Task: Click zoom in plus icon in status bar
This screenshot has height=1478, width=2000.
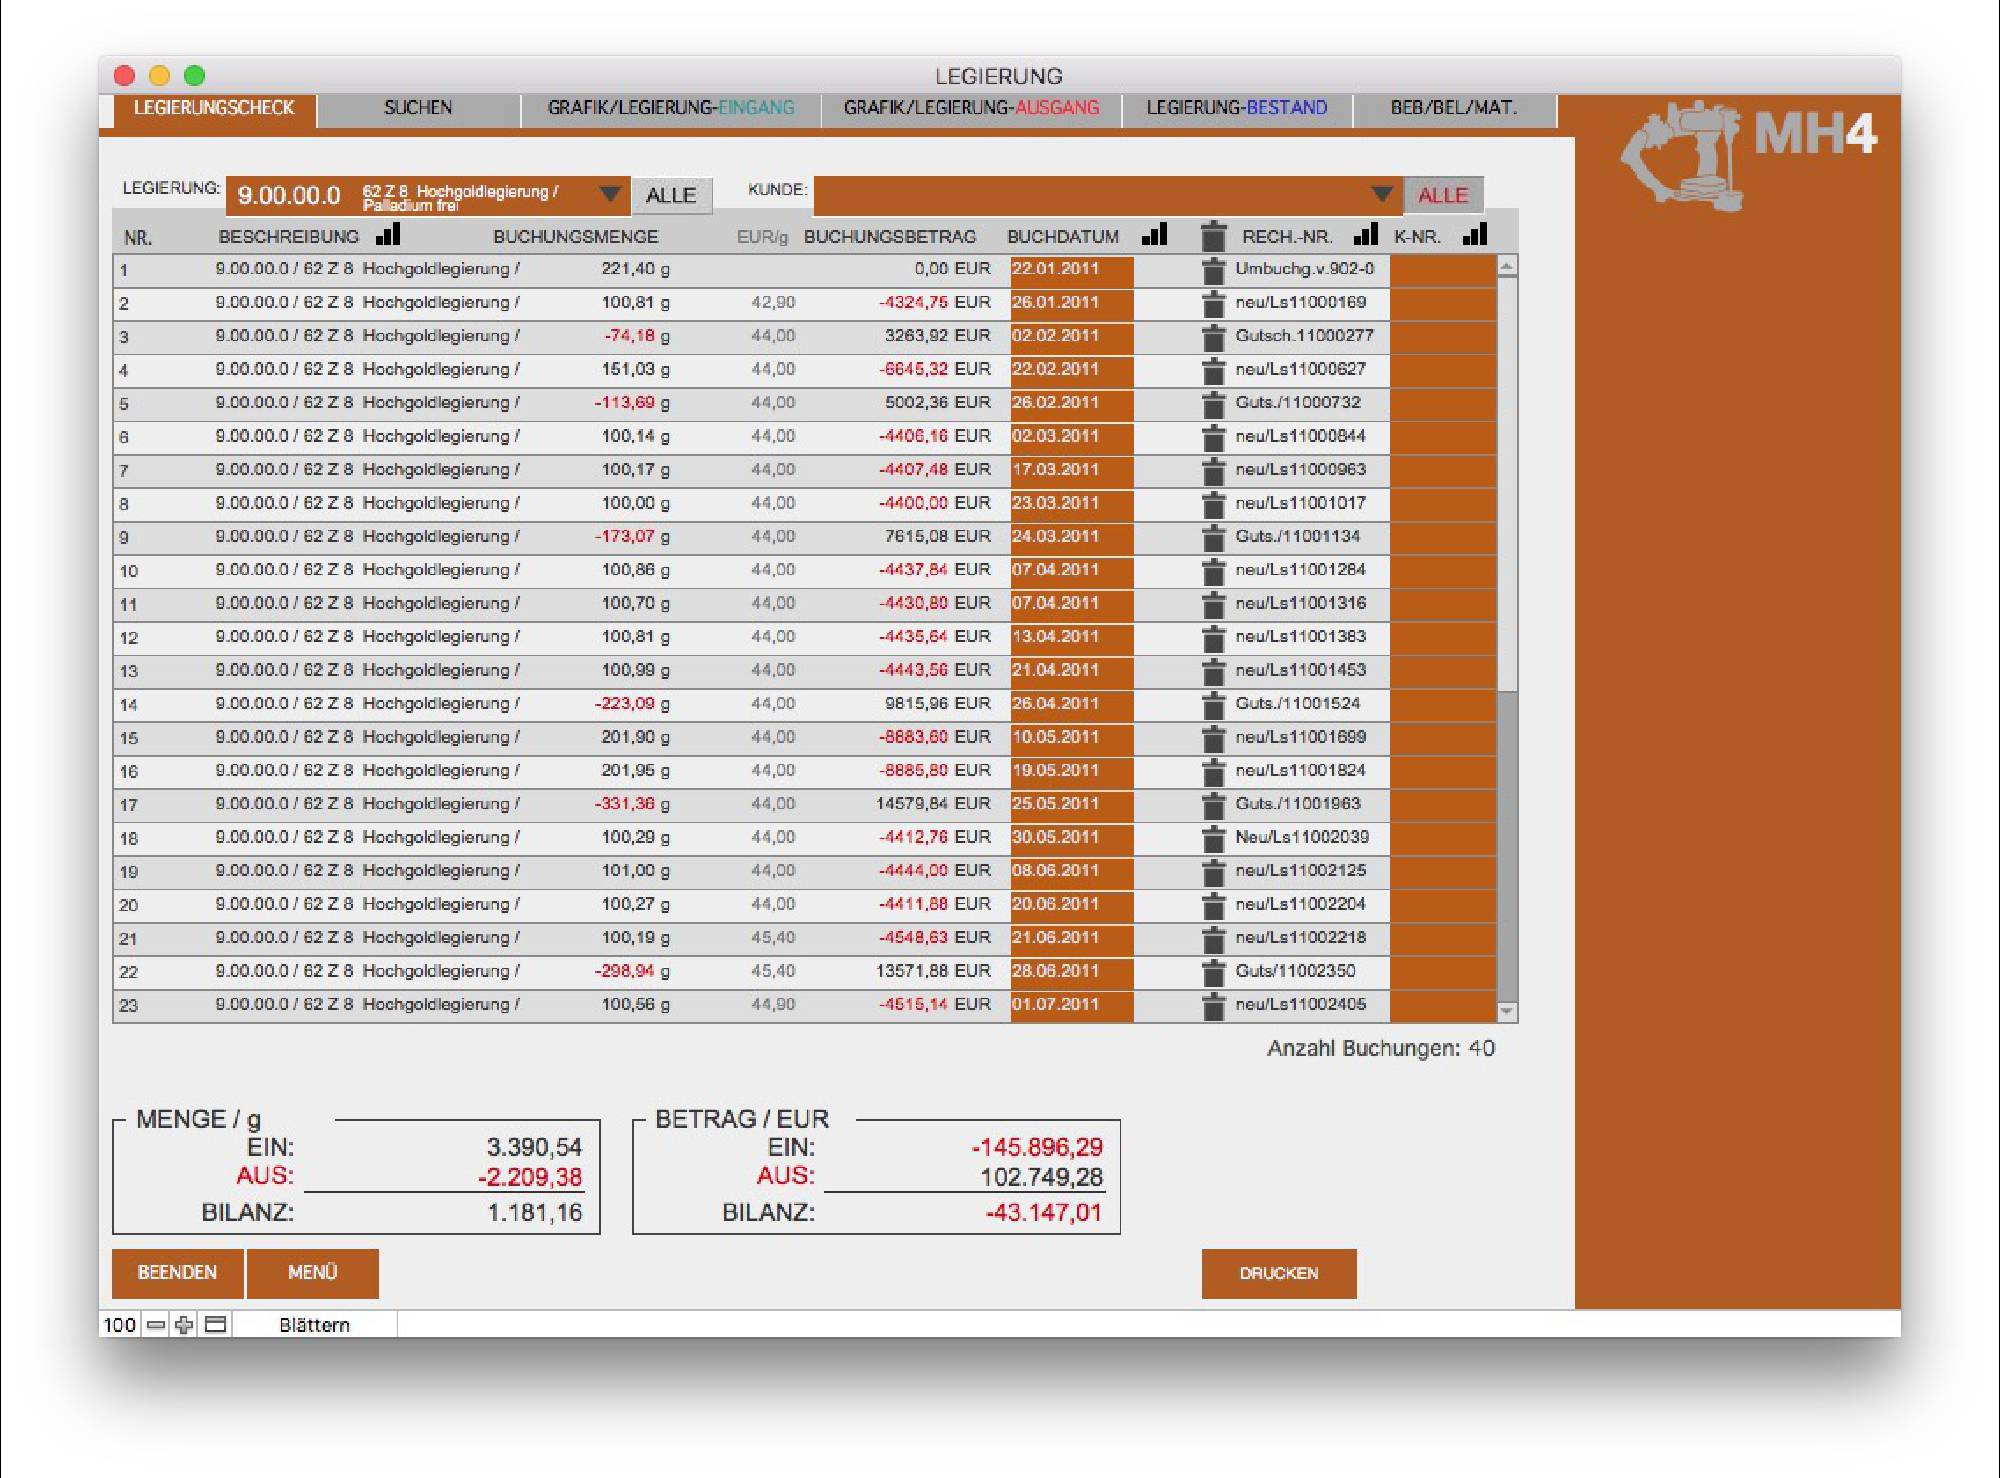Action: coord(184,1325)
